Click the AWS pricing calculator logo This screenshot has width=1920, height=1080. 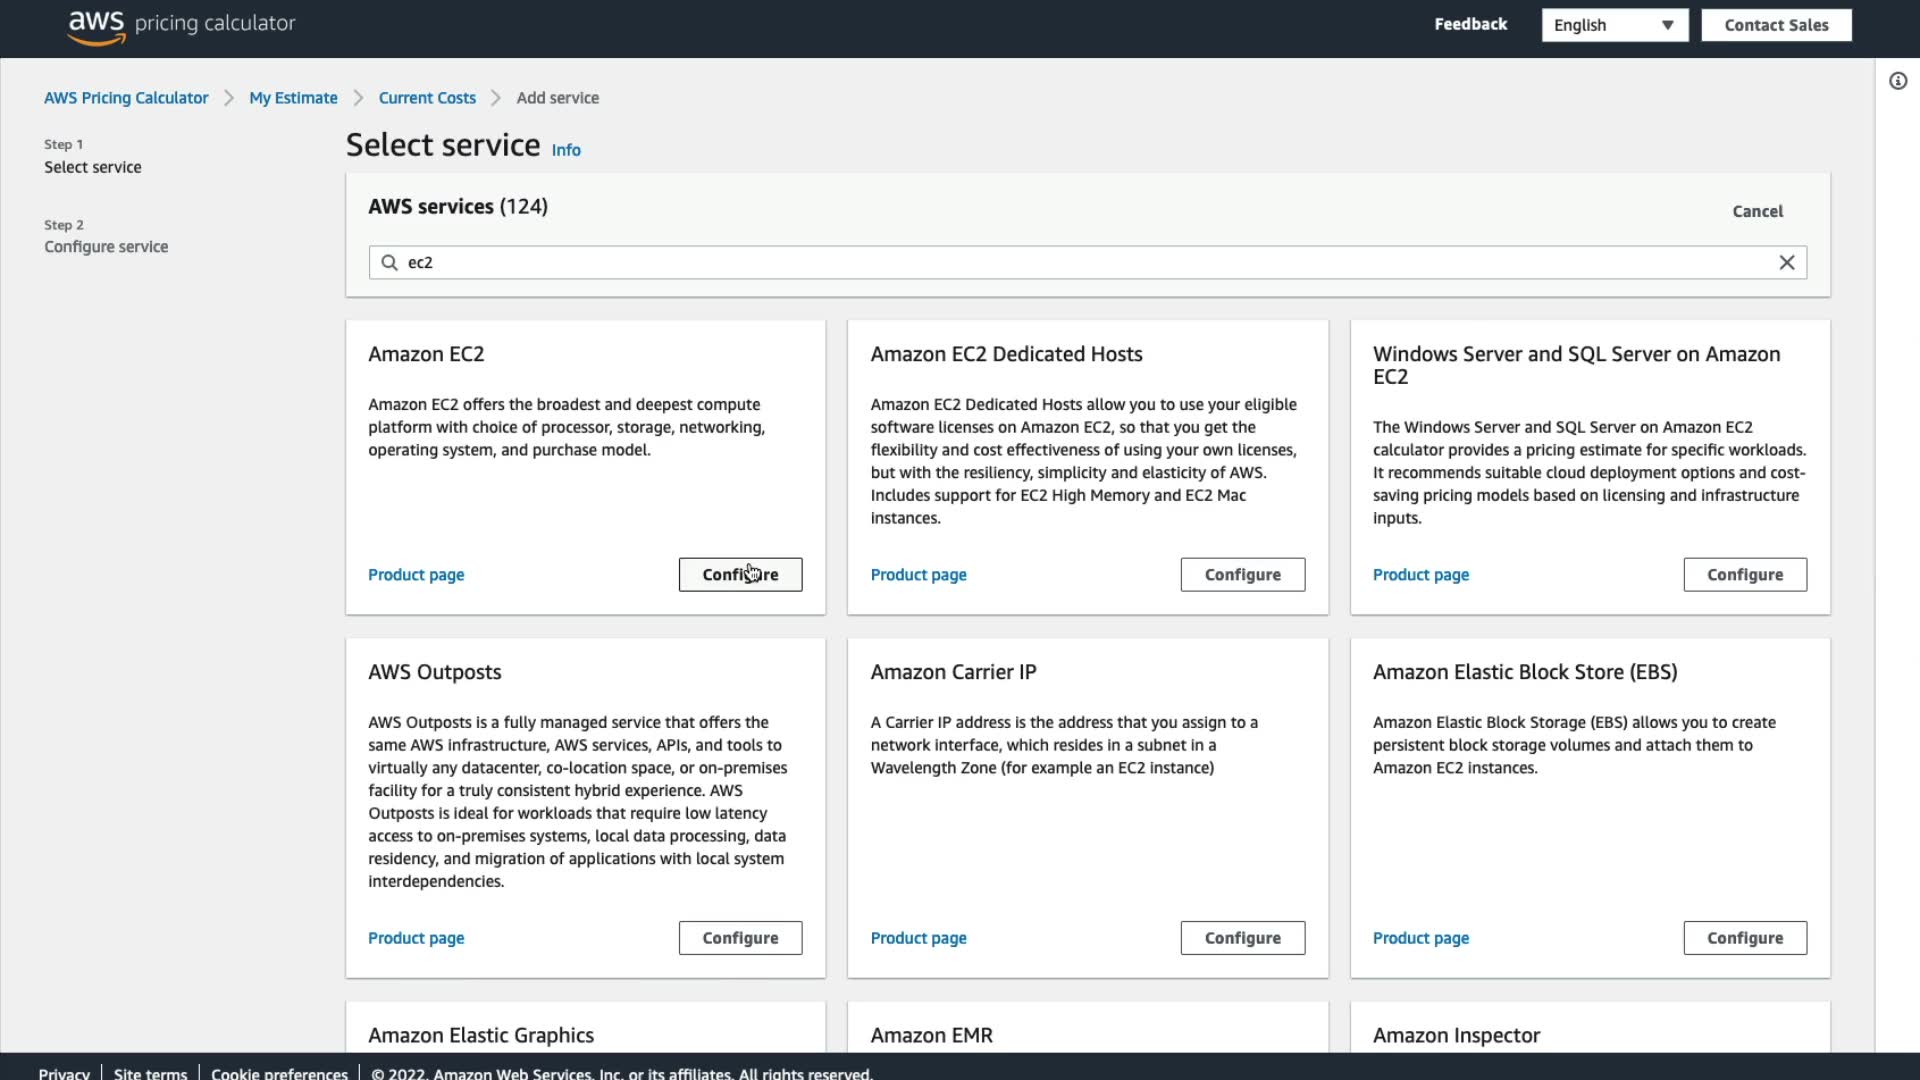(x=181, y=25)
